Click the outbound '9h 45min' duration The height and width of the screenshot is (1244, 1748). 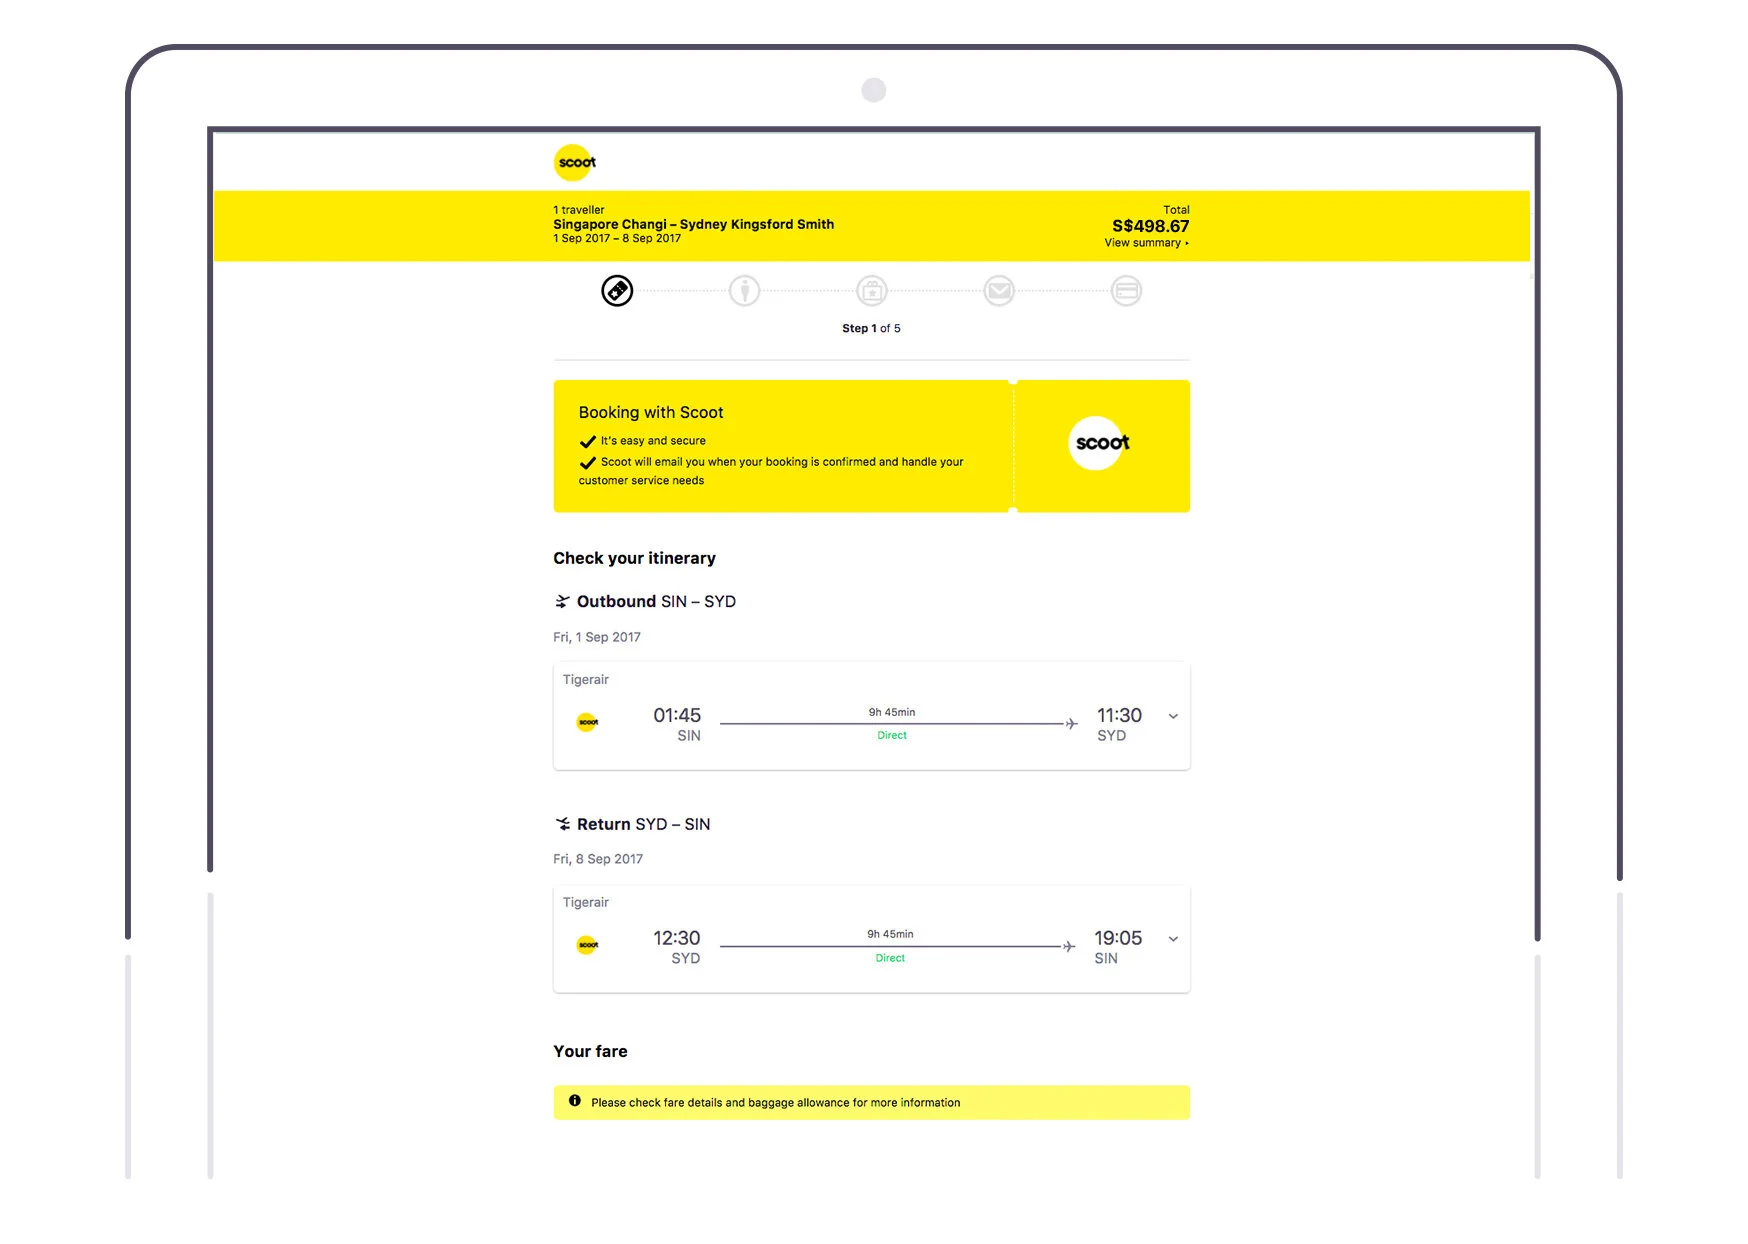(892, 712)
